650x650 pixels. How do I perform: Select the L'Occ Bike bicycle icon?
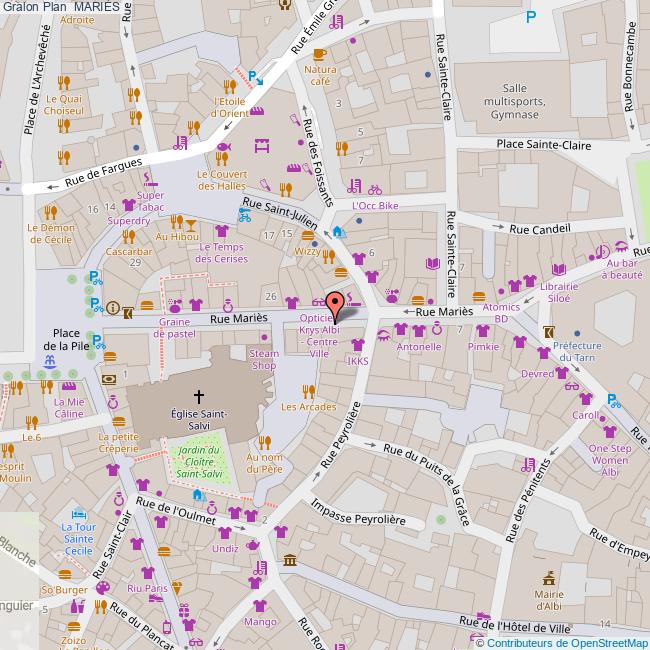374,189
